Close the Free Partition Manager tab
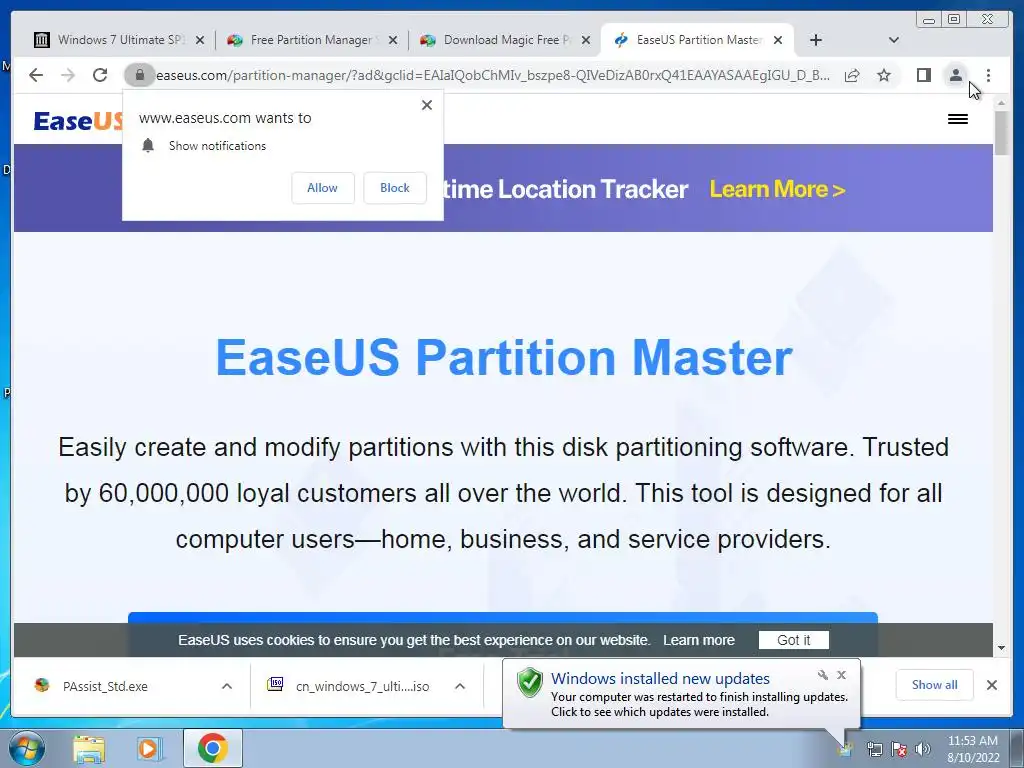The image size is (1024, 768). [392, 40]
